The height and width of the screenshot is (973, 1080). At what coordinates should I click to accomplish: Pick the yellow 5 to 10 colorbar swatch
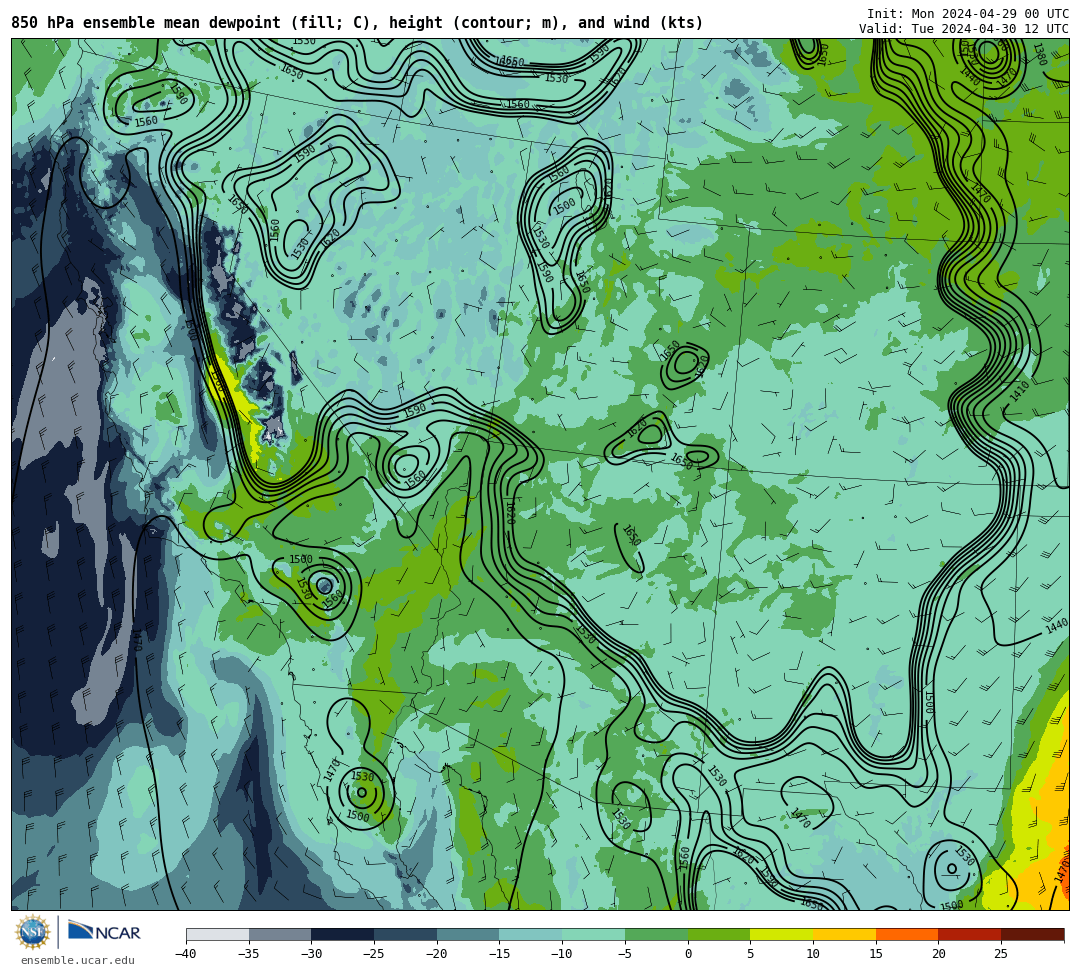pos(782,934)
